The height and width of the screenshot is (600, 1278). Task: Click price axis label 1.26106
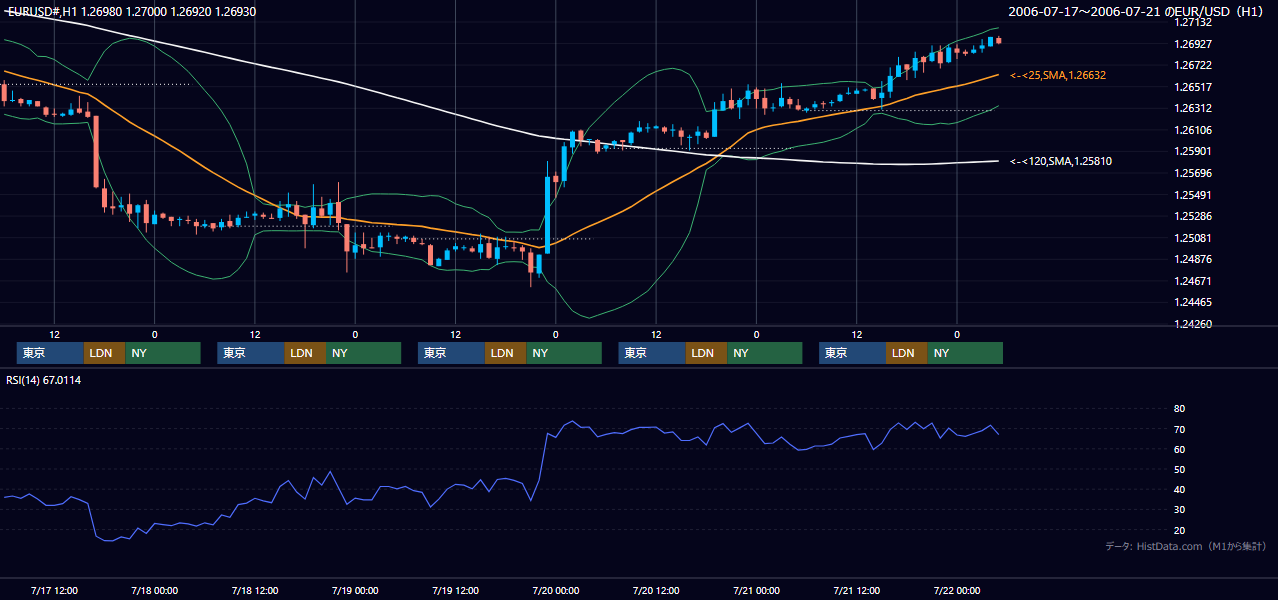1194,130
